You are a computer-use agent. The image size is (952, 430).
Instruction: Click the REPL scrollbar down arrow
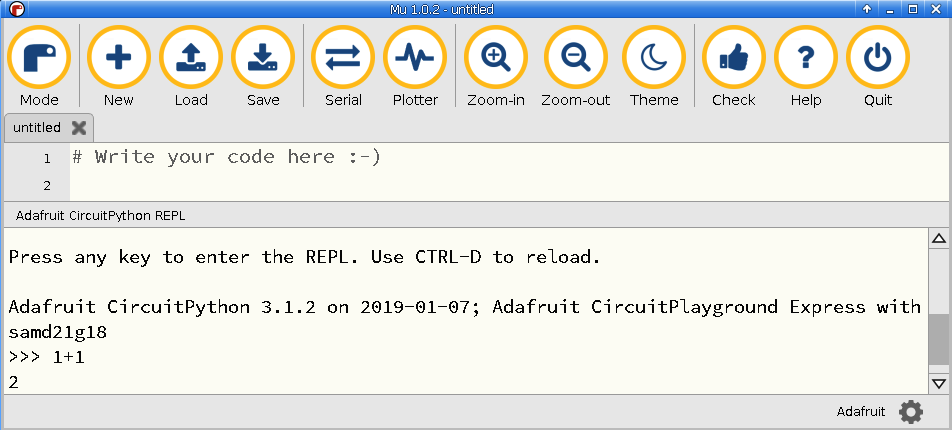pyautogui.click(x=939, y=384)
